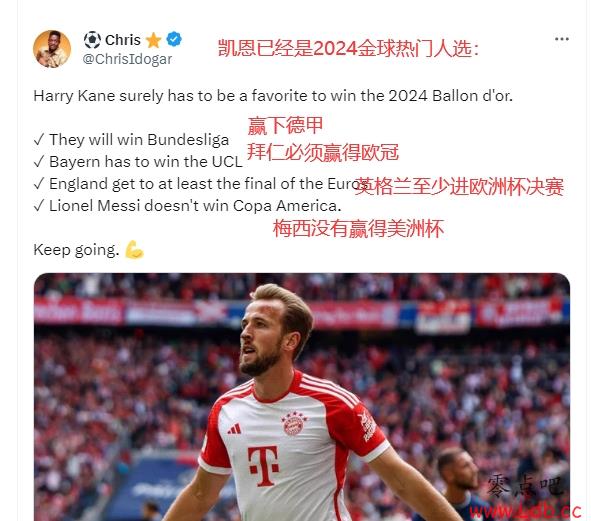The width and height of the screenshot is (591, 521).
Task: Click the 零点吧 calligraphy watermark
Action: click(x=525, y=486)
